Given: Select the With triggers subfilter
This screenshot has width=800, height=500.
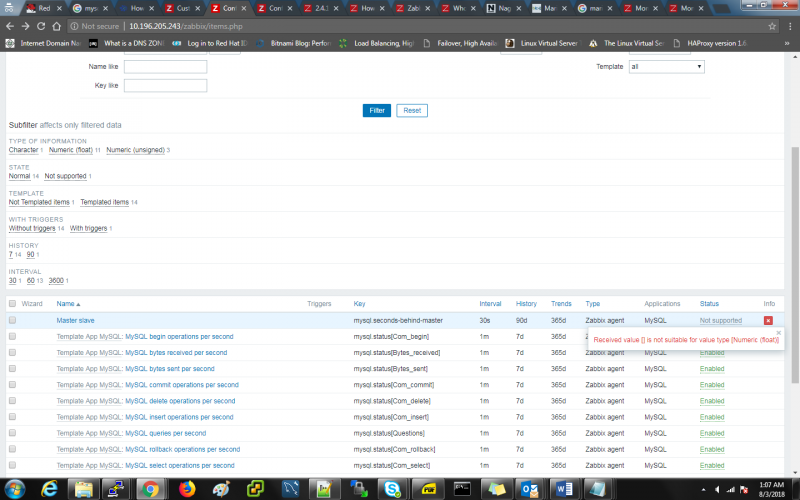Looking at the screenshot, I should pos(88,228).
